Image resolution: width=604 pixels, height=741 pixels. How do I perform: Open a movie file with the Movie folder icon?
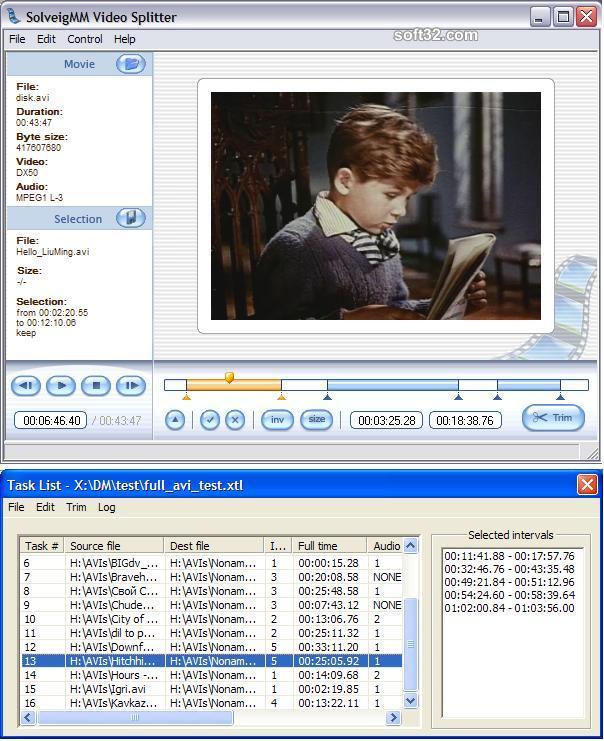click(130, 64)
